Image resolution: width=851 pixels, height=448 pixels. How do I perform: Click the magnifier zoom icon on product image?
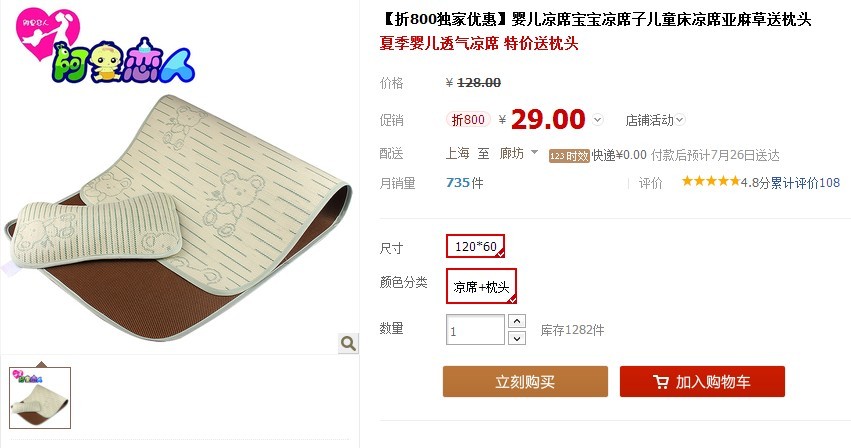(x=348, y=343)
